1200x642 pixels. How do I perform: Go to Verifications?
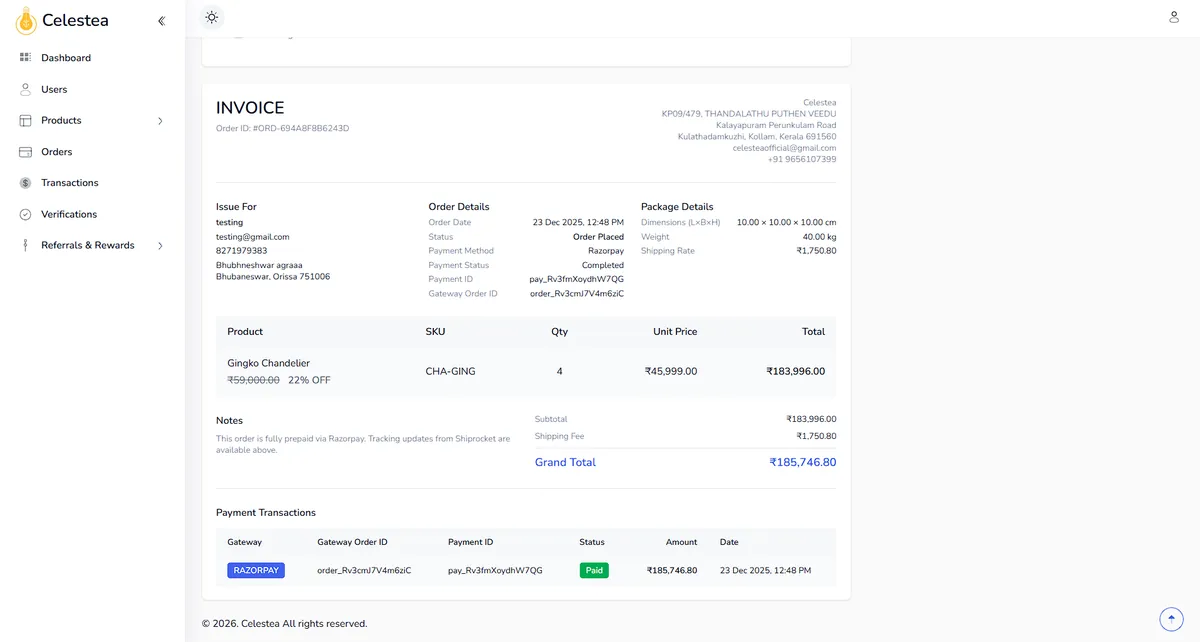[x=69, y=214]
